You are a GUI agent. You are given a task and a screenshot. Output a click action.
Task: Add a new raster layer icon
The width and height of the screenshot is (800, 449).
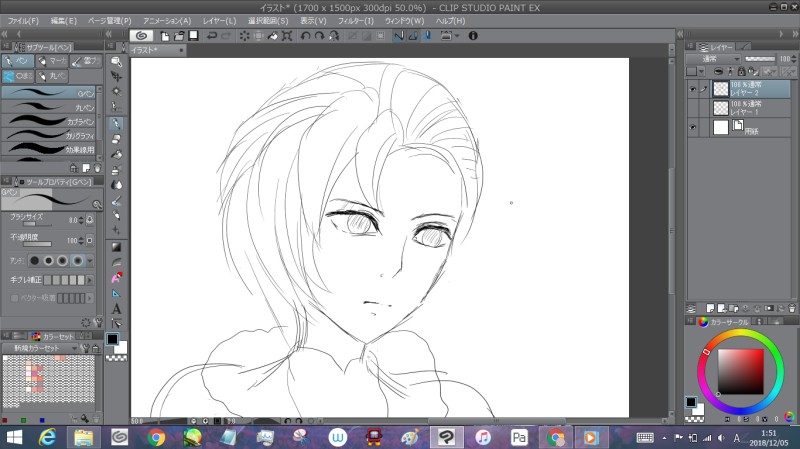[710, 308]
